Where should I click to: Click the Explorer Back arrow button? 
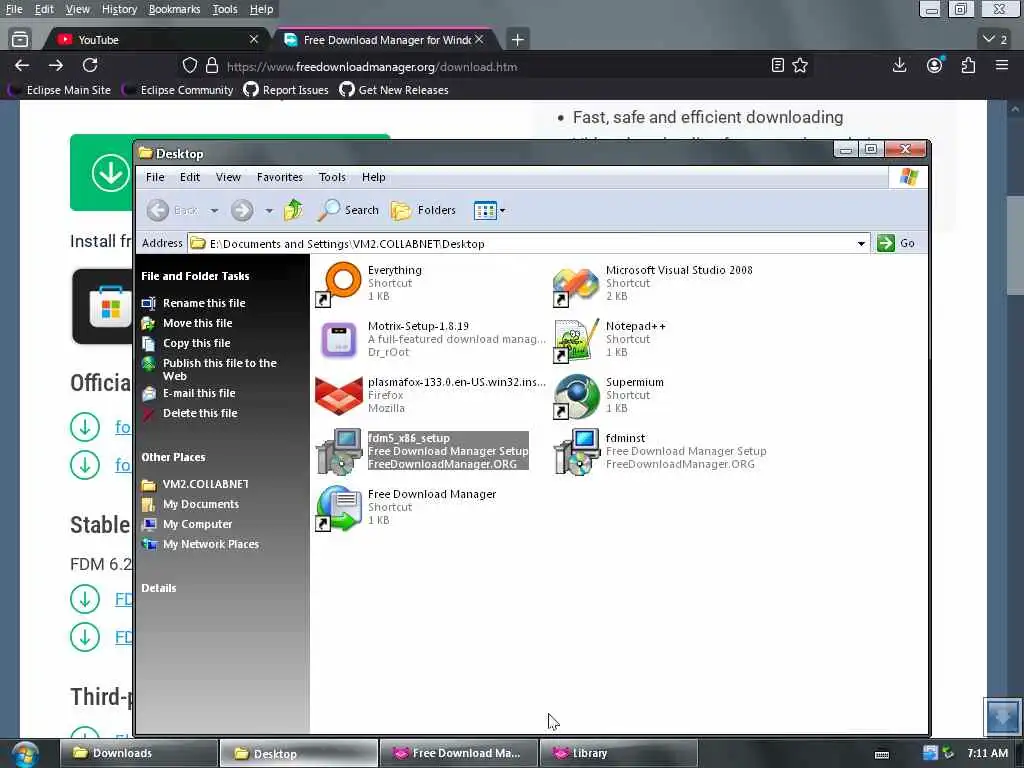coord(157,210)
